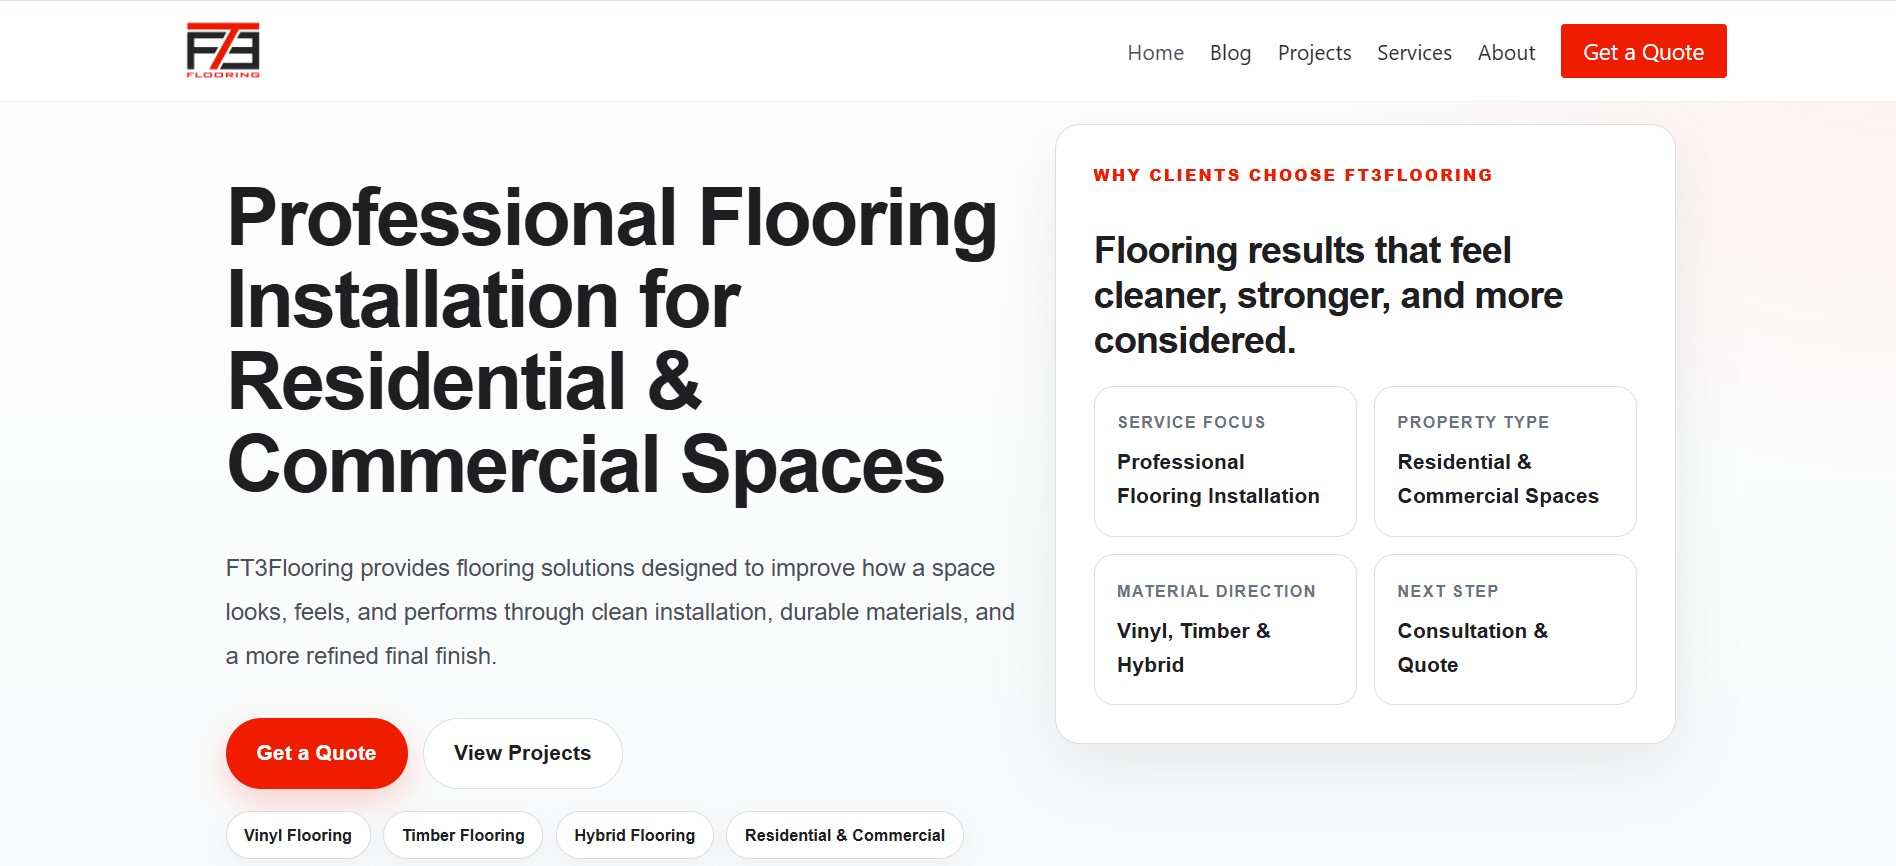
Task: Click the Property Type card
Action: click(1505, 461)
